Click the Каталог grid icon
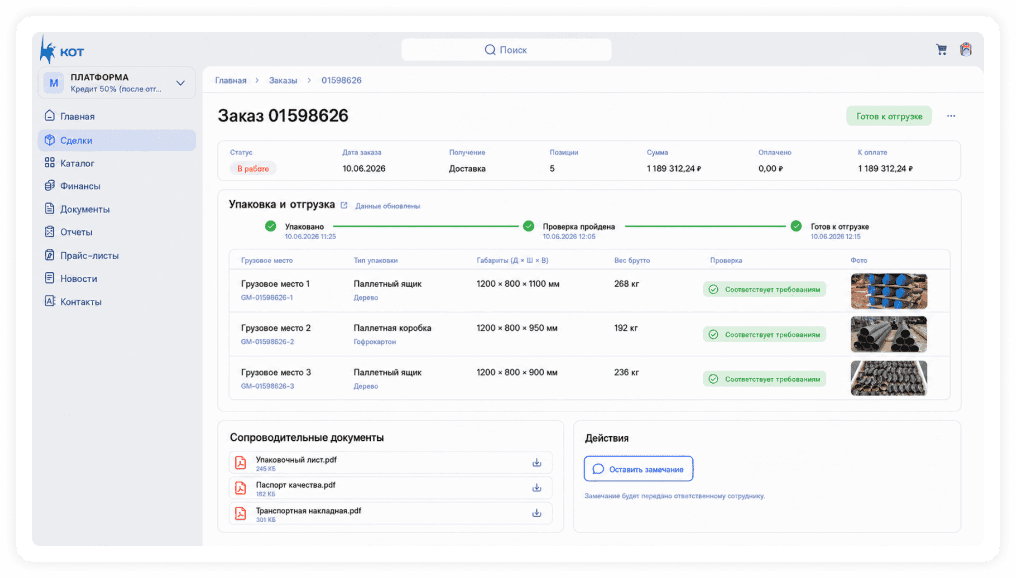The width and height of the screenshot is (1016, 578). click(50, 163)
